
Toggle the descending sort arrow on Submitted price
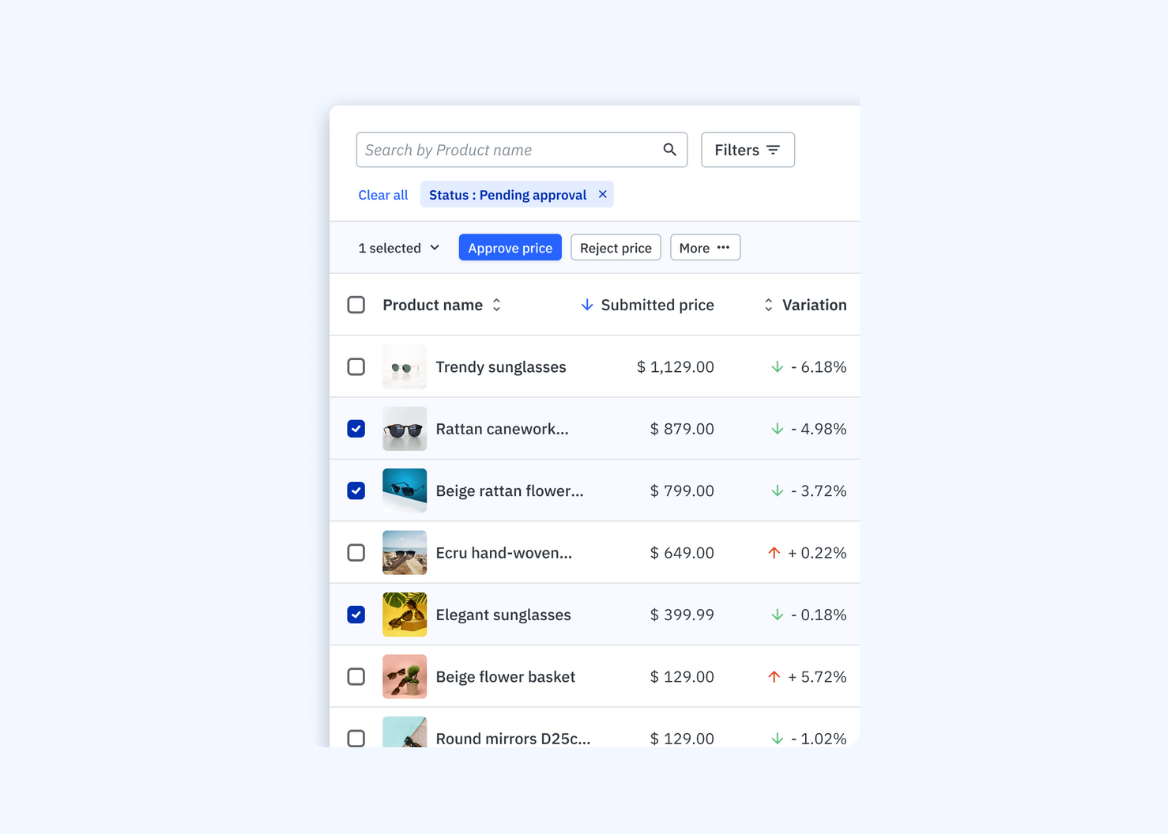coord(587,305)
